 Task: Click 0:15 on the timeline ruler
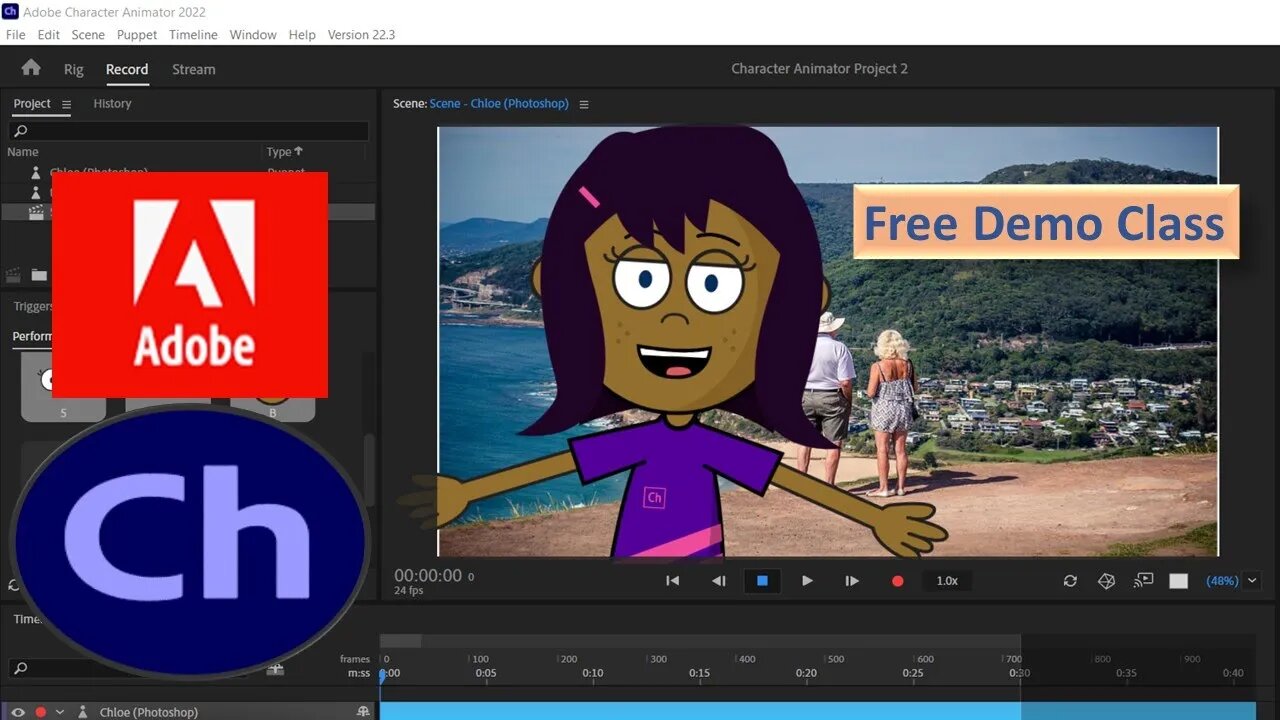click(700, 673)
